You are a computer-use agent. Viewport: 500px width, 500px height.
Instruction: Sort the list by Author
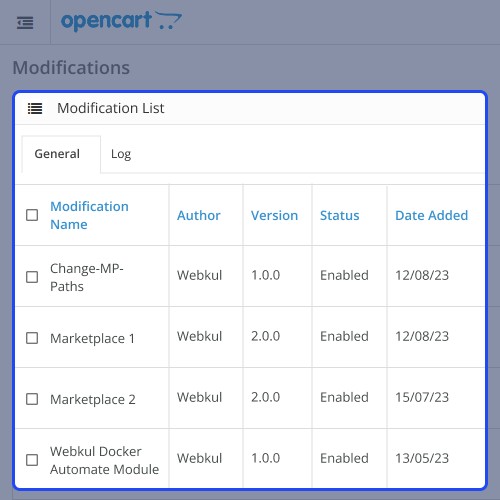tap(199, 215)
